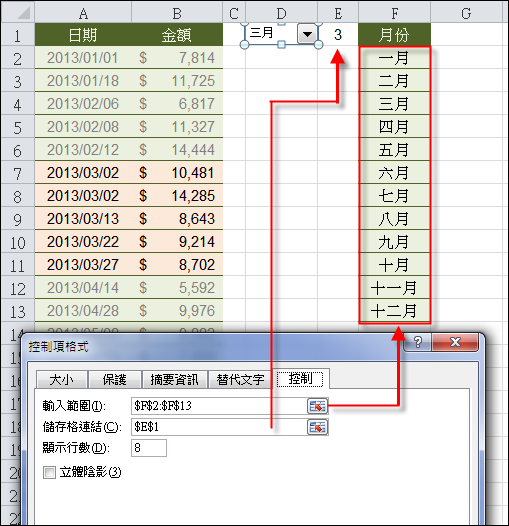Click the cell with 四月
This screenshot has width=509, height=526.
(394, 127)
